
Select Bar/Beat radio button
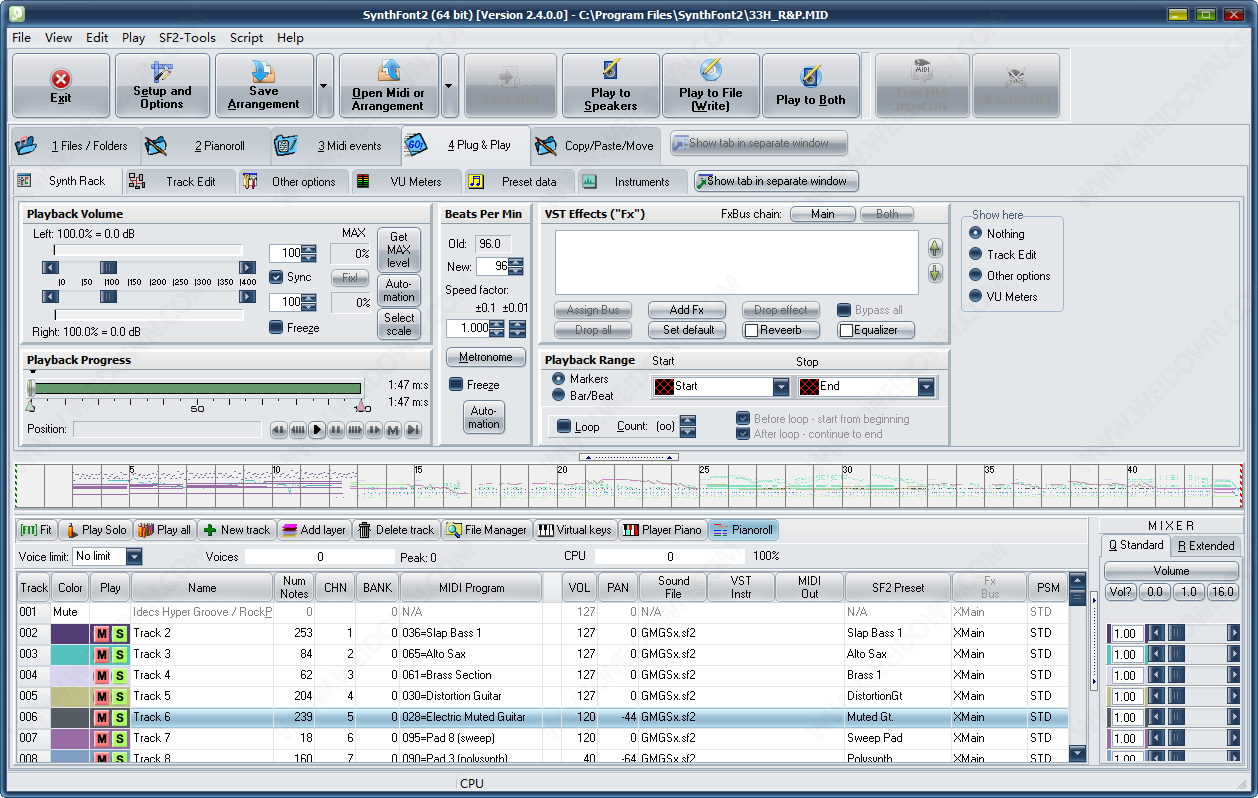pos(558,395)
